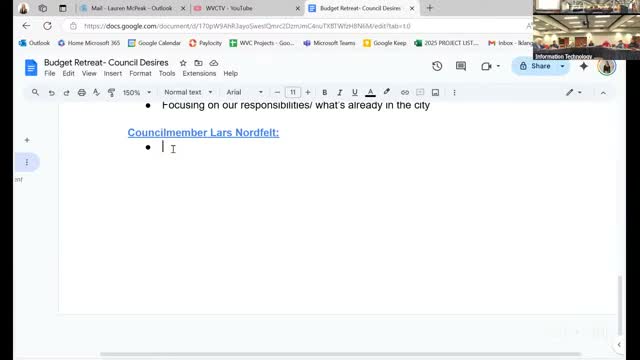Open the editing mode pencil dropdown

pos(573,93)
